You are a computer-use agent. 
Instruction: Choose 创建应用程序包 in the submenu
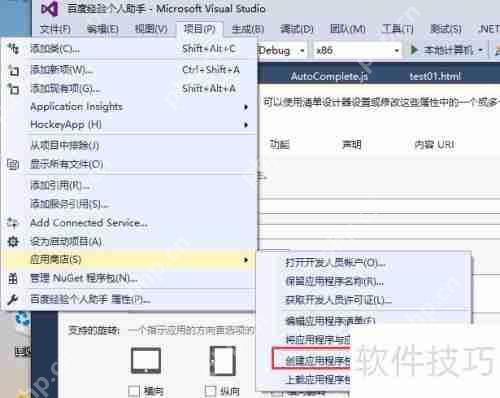tap(311, 360)
